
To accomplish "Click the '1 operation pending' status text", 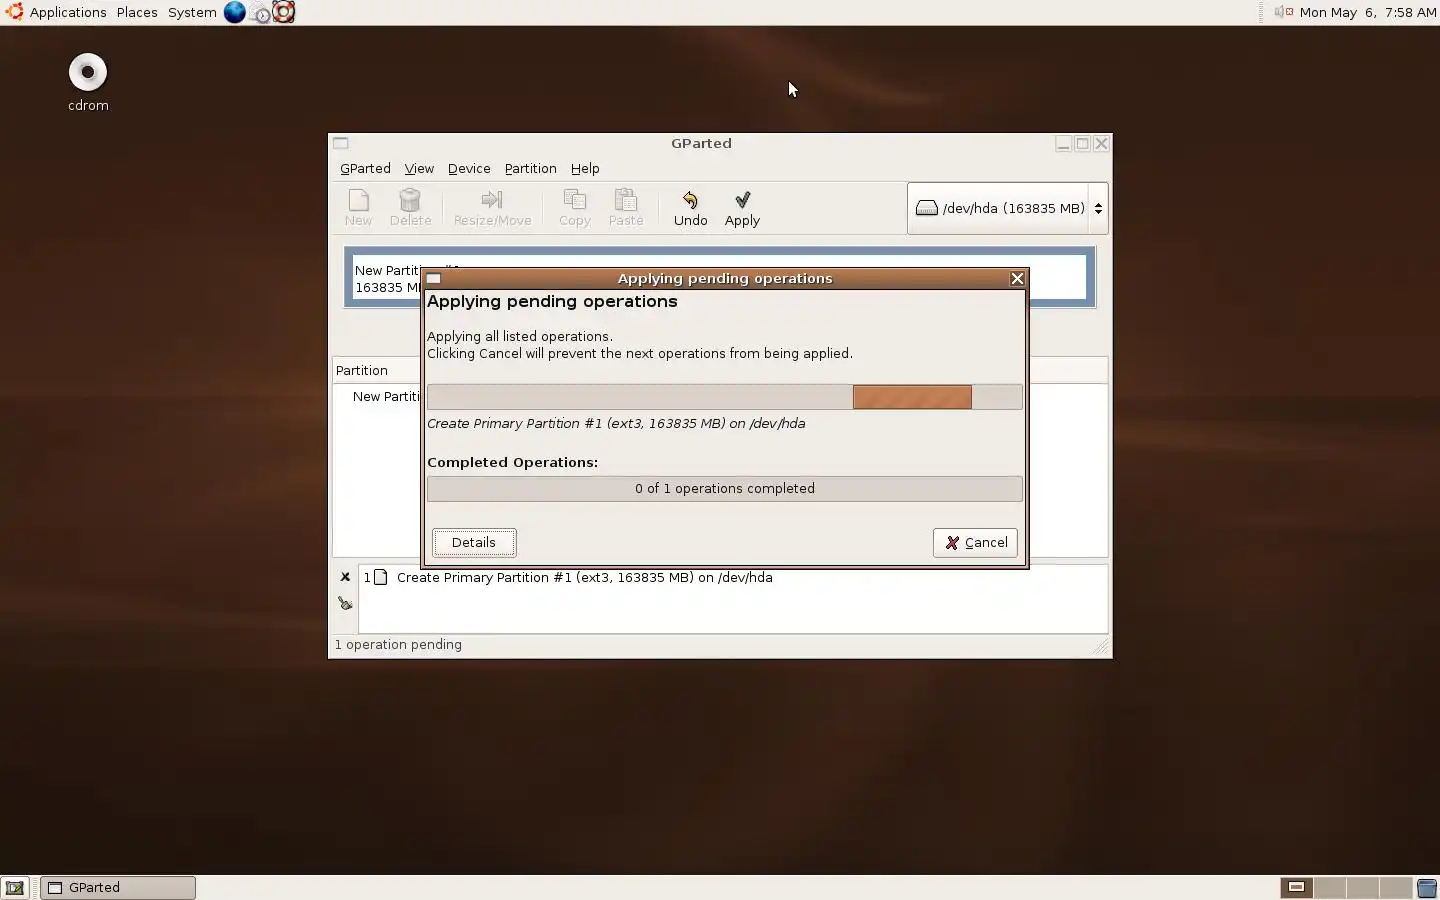I will click(x=398, y=645).
